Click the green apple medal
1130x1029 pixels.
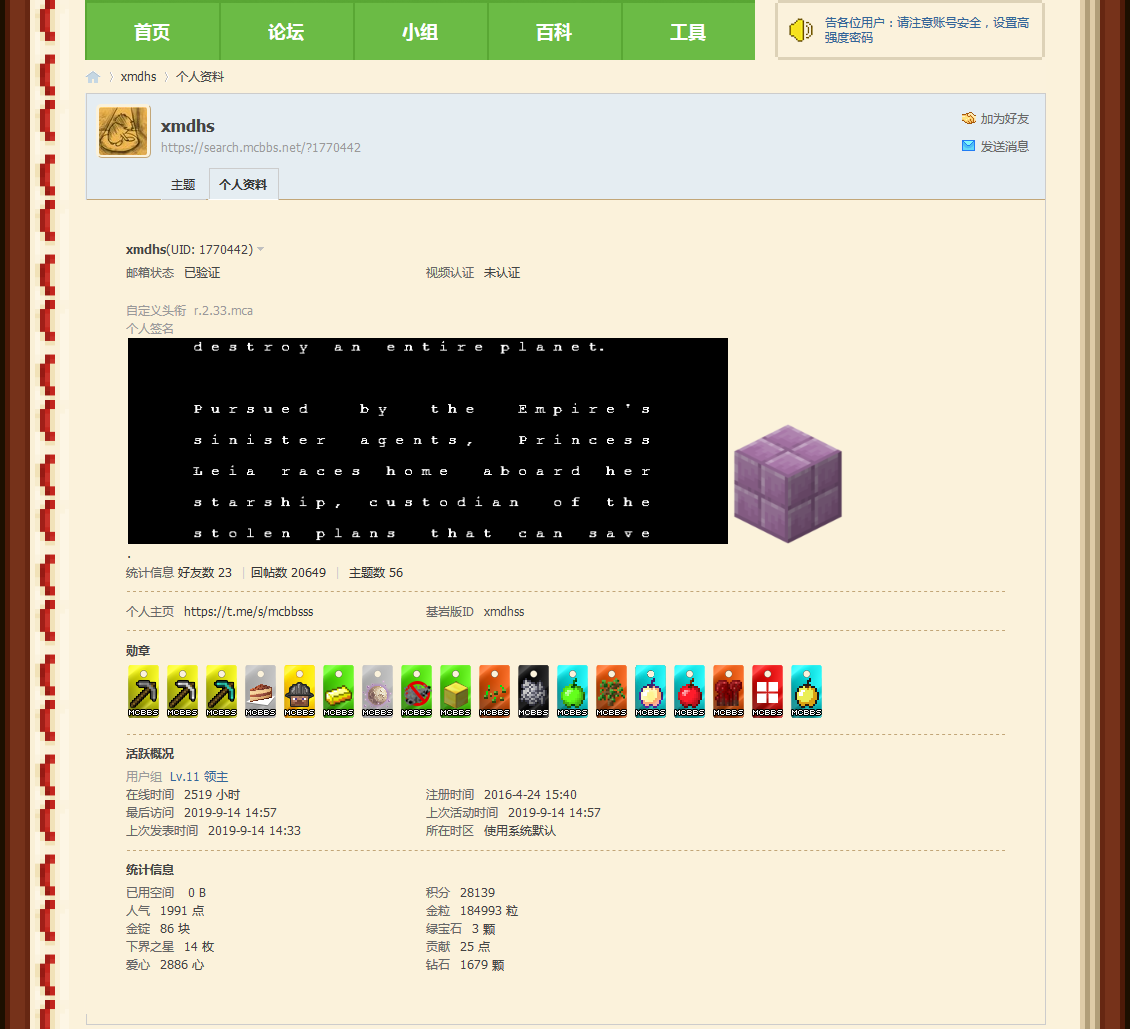[x=572, y=691]
